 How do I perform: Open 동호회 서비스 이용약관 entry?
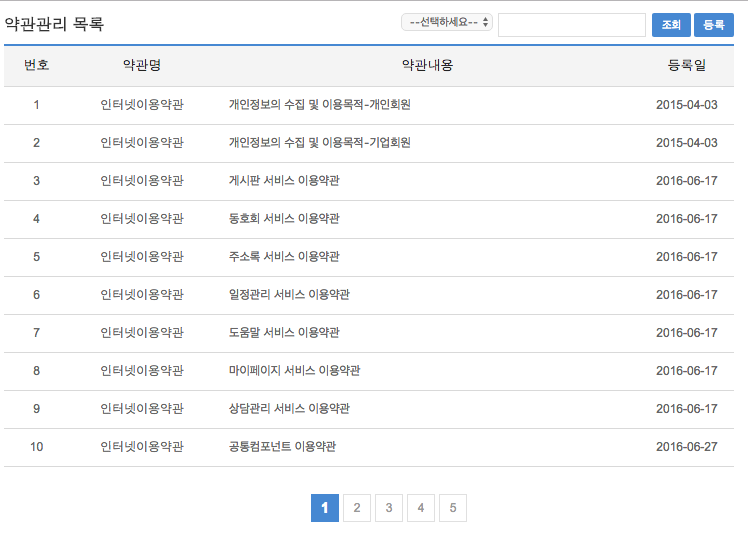tap(284, 219)
